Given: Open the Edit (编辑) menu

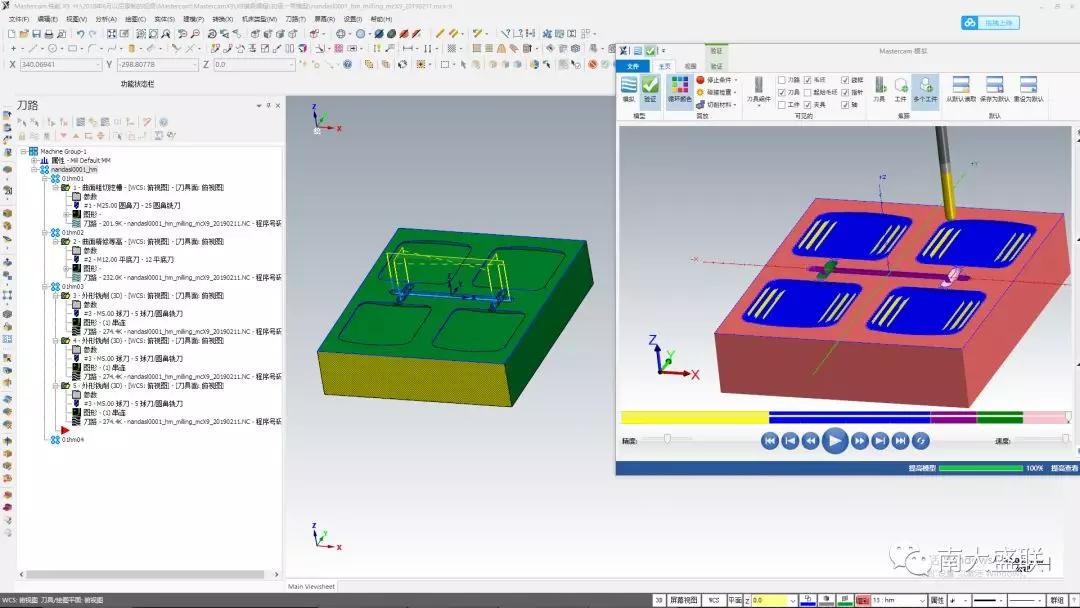Looking at the screenshot, I should pyautogui.click(x=48, y=19).
